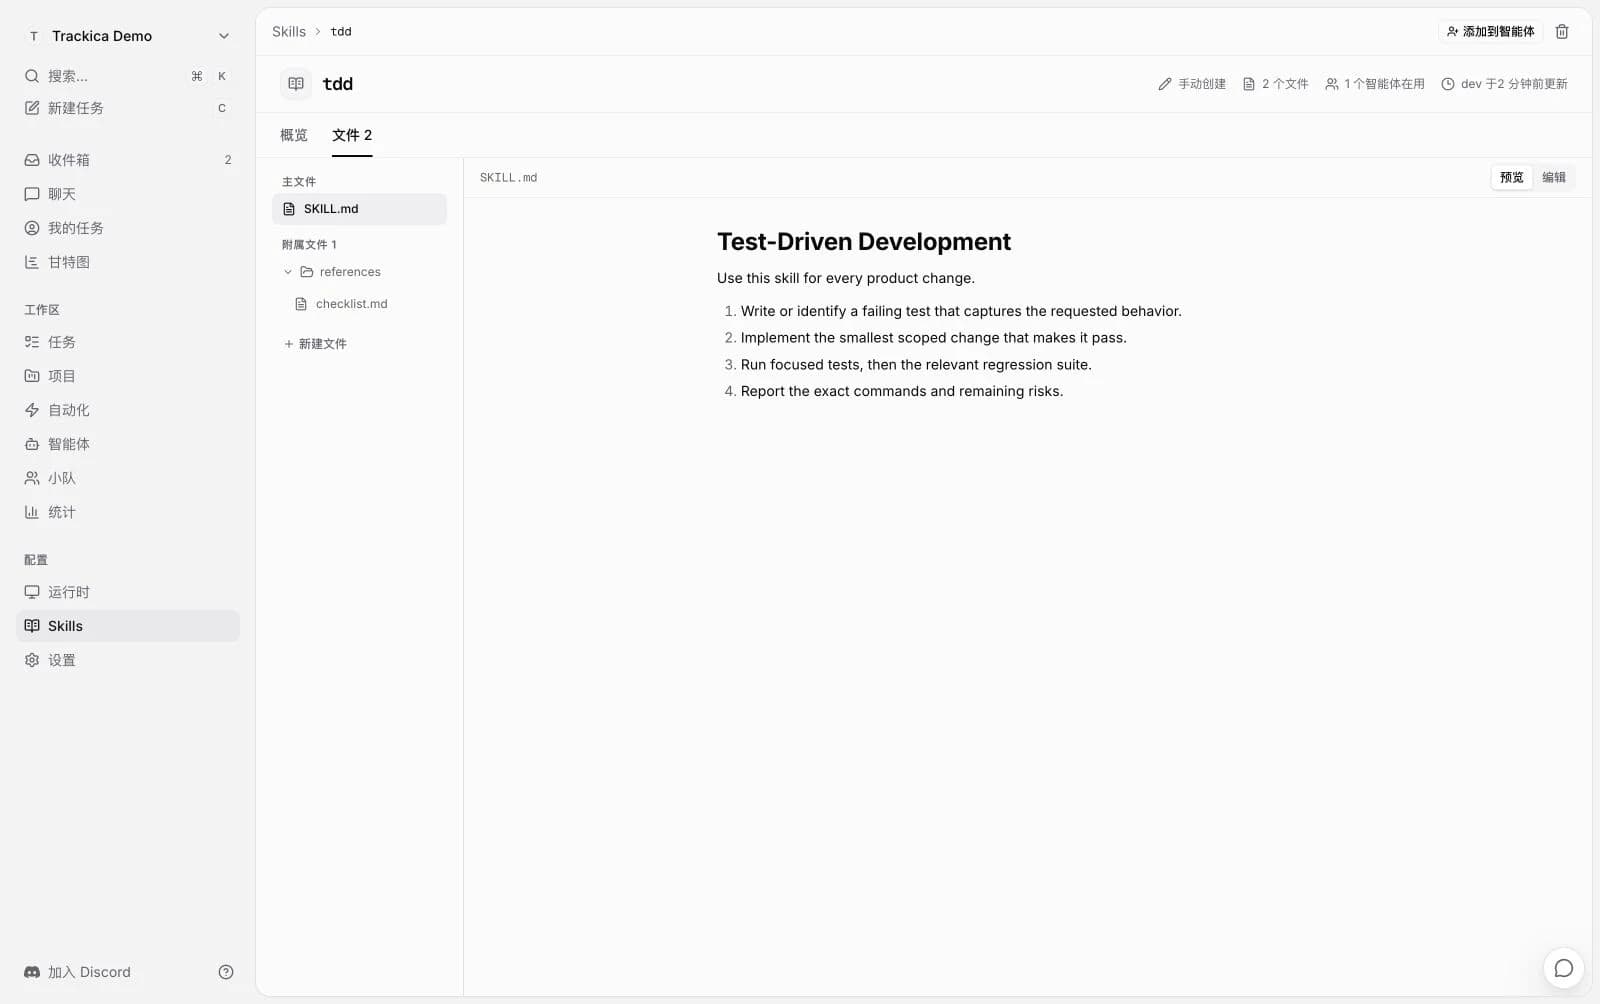
Task: Click the skill title tdd
Action: [338, 84]
